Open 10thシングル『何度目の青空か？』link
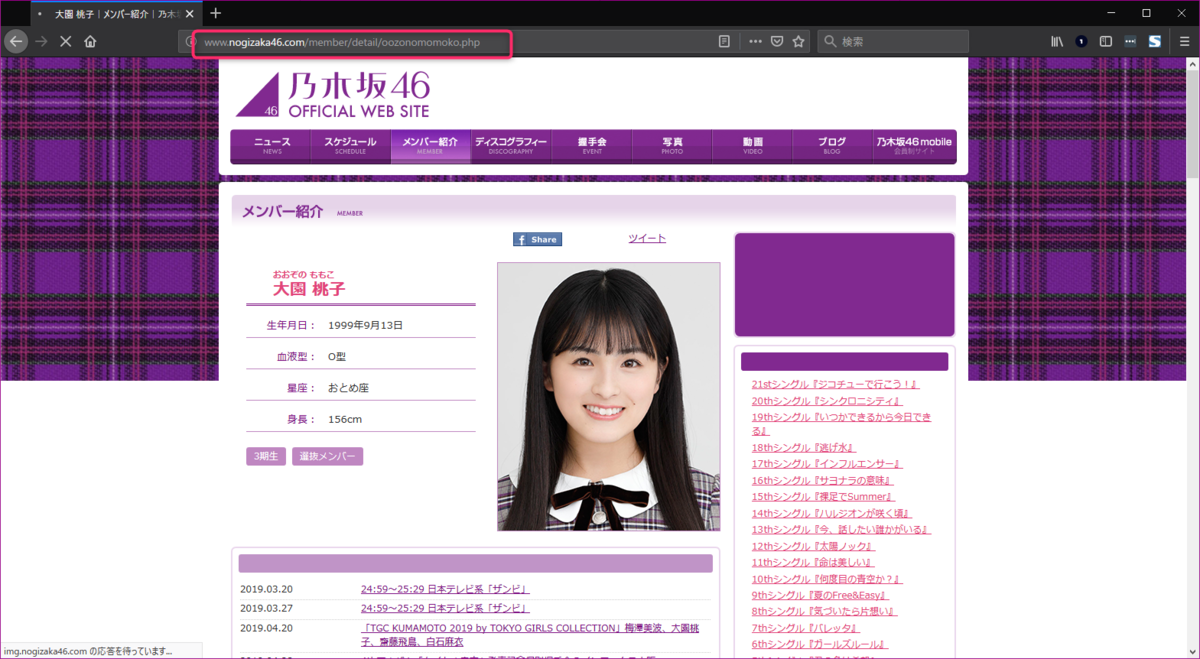1200x659 pixels. click(828, 579)
